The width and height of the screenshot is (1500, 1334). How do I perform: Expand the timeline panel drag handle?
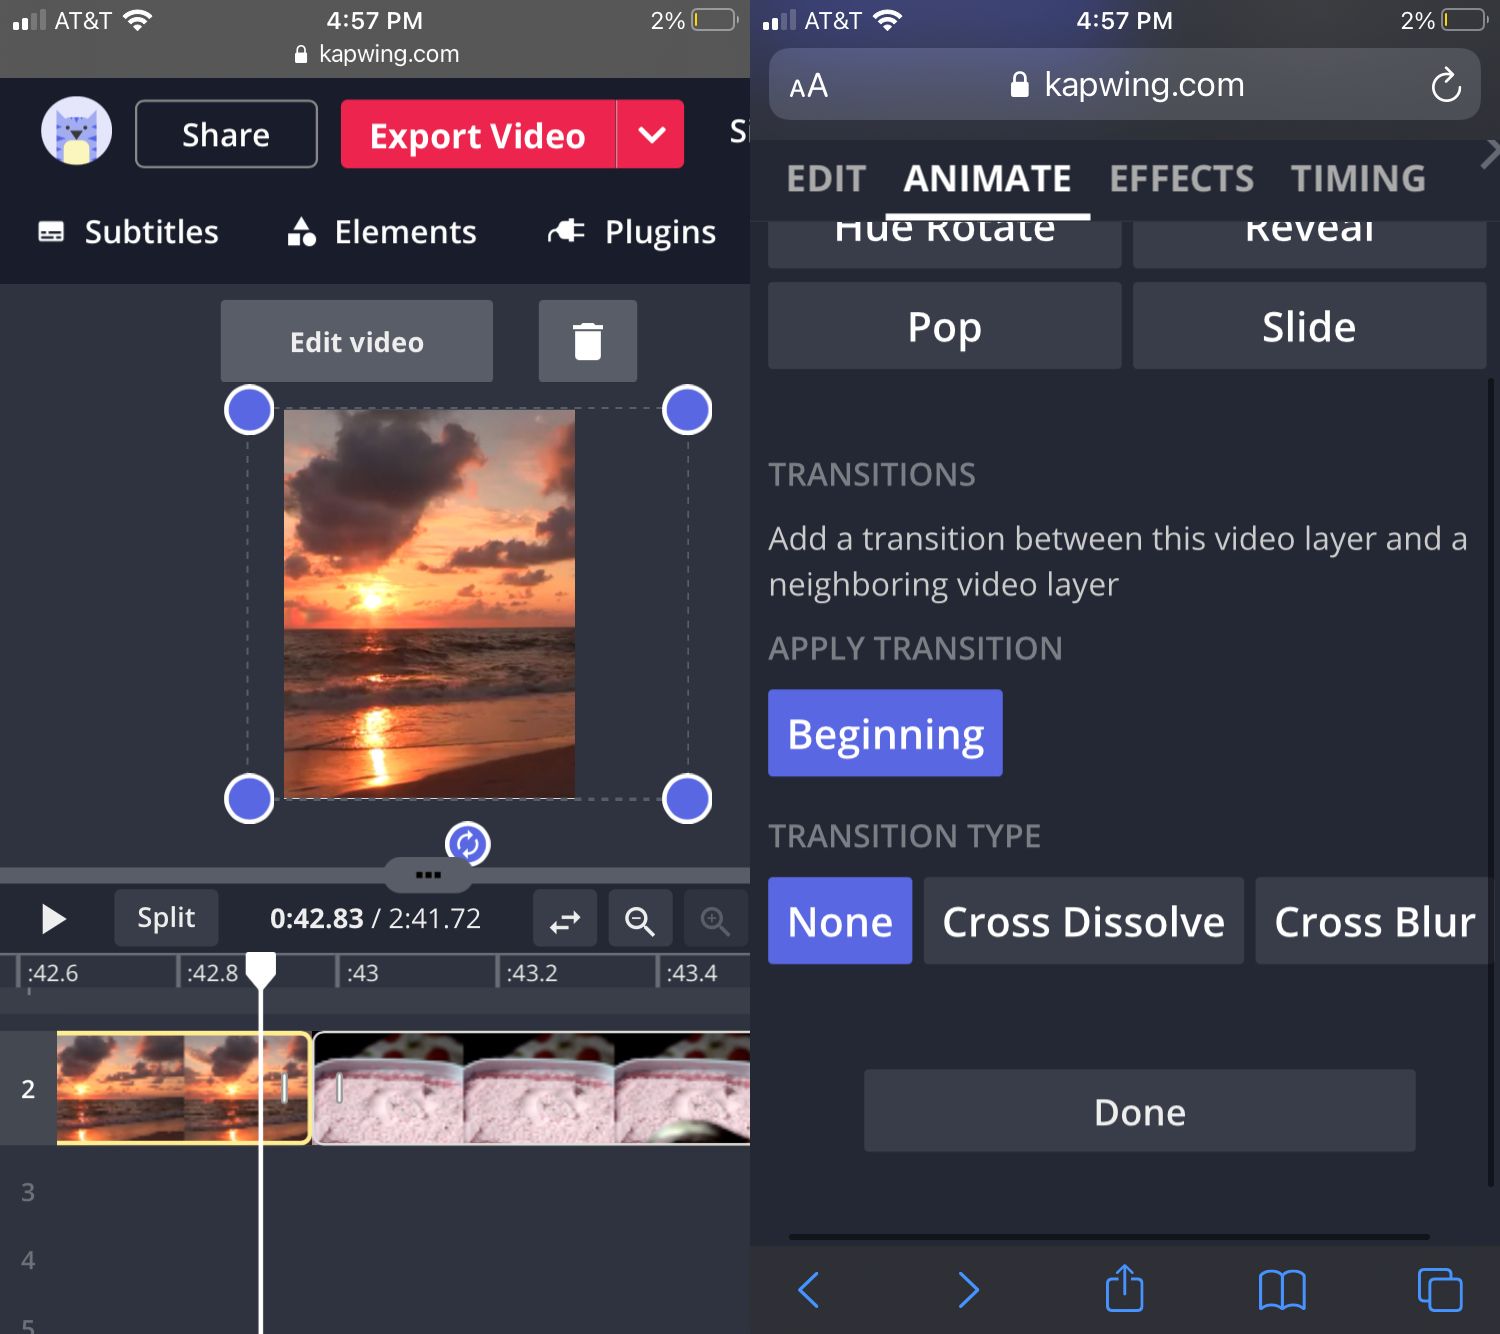pyautogui.click(x=428, y=875)
